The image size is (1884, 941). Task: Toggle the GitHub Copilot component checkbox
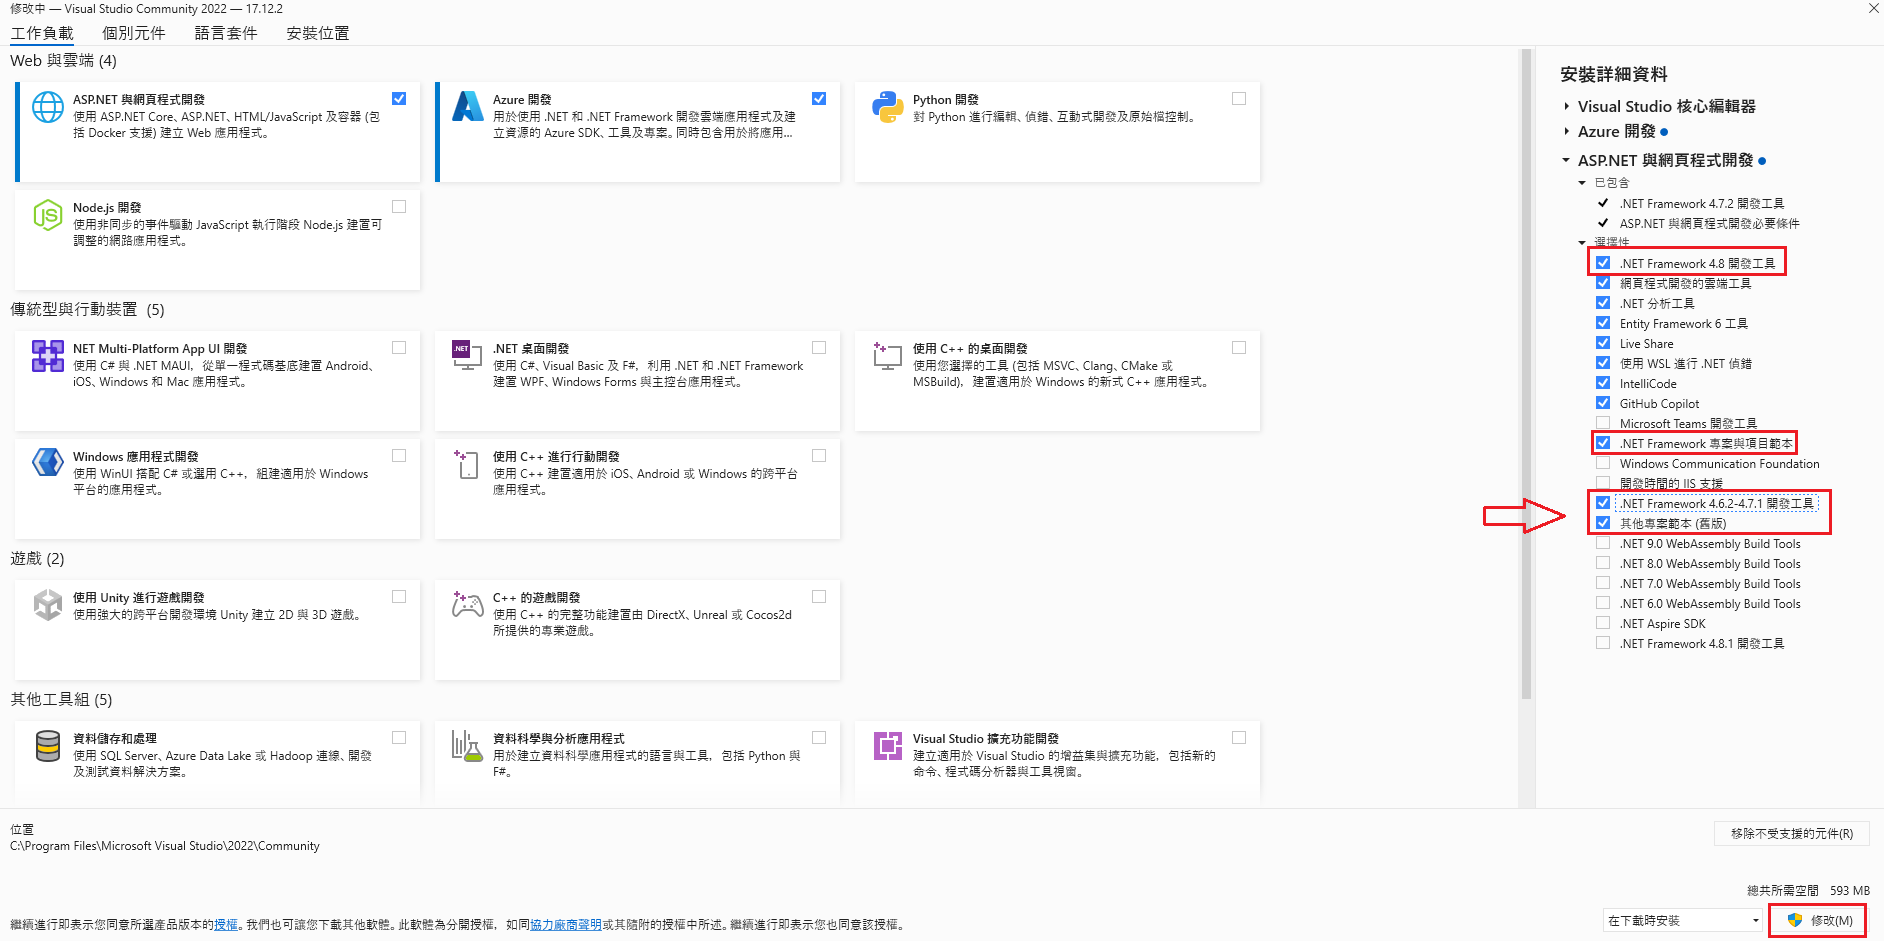(x=1603, y=403)
